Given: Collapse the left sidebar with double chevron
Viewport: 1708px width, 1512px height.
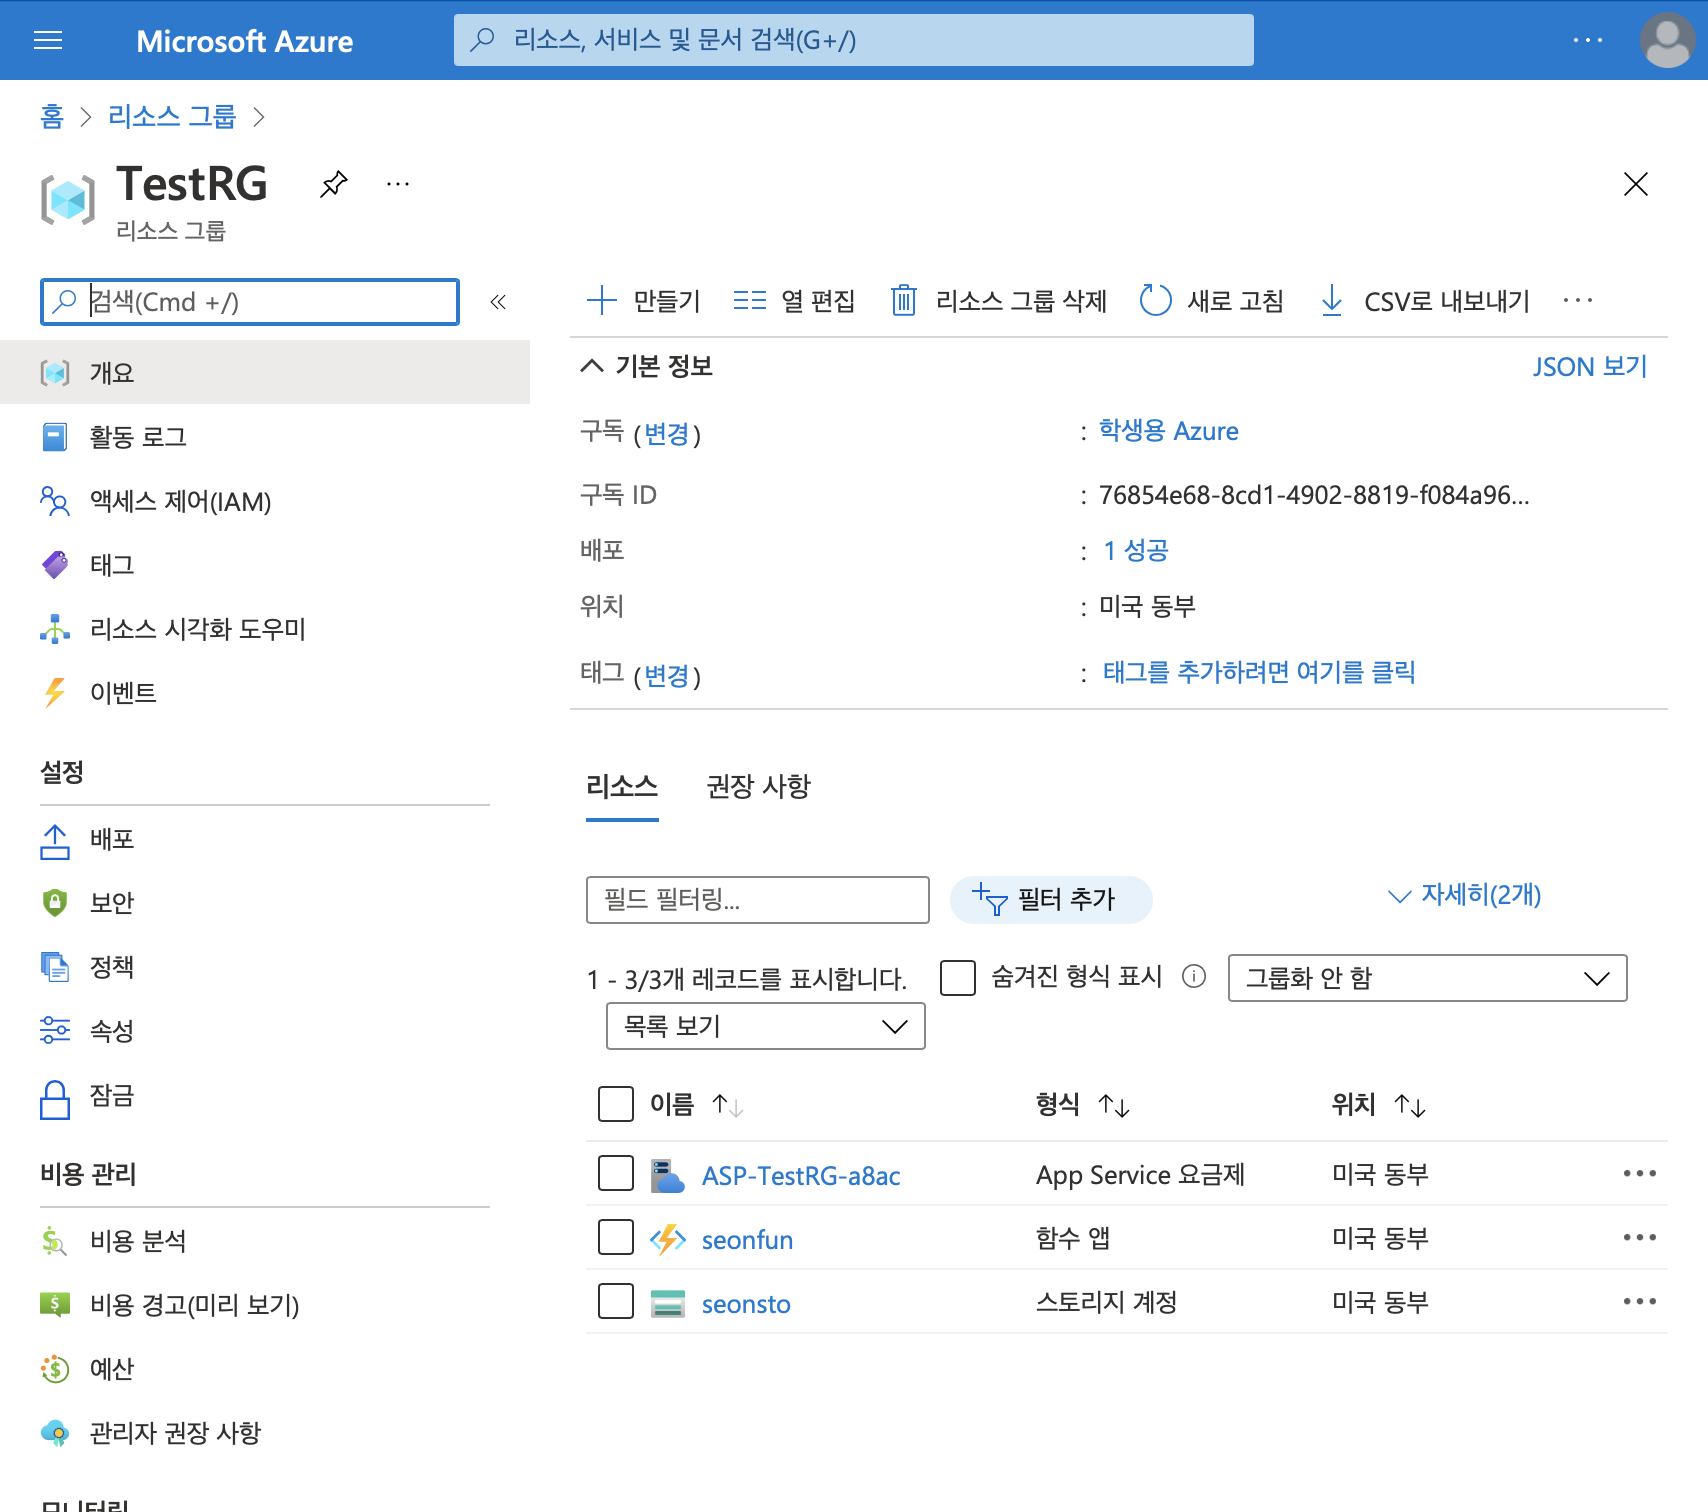Looking at the screenshot, I should point(498,302).
